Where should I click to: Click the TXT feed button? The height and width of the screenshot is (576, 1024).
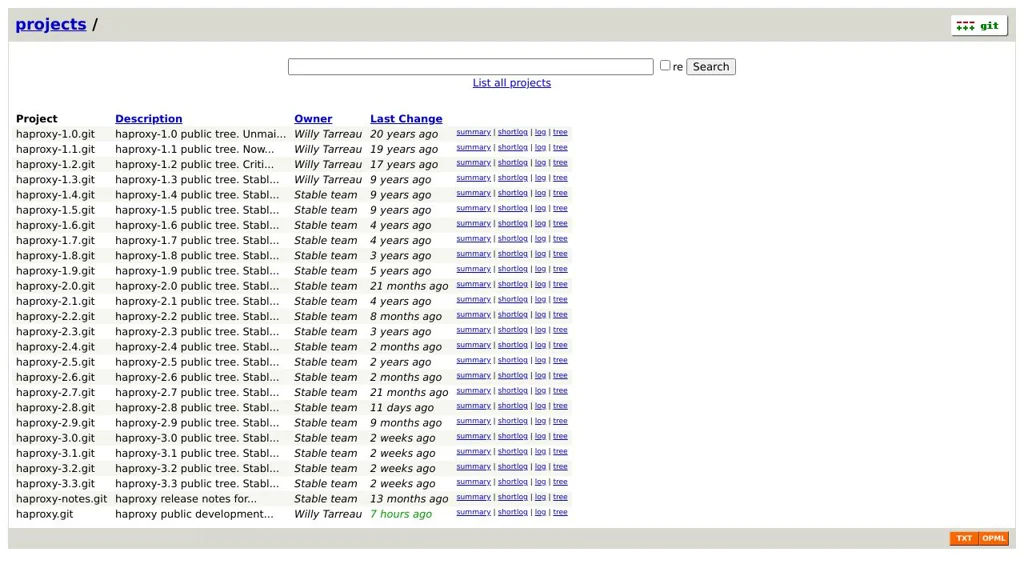point(964,538)
